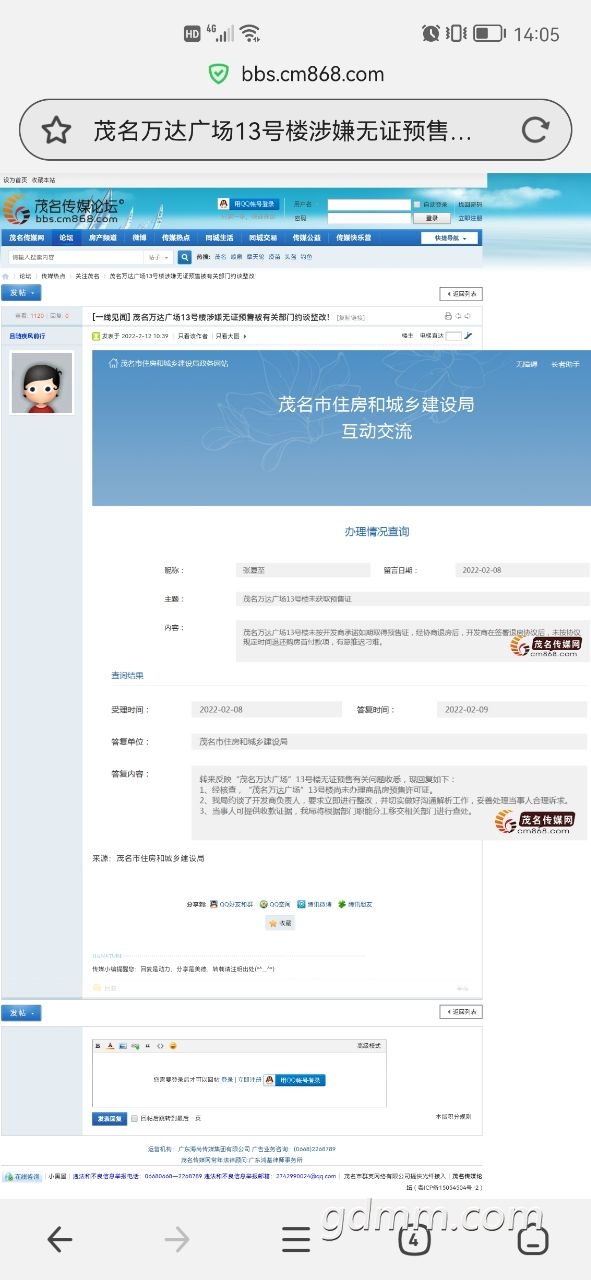This screenshot has height=1280, width=591.
Task: Click the floor jump number input box
Action: [454, 336]
